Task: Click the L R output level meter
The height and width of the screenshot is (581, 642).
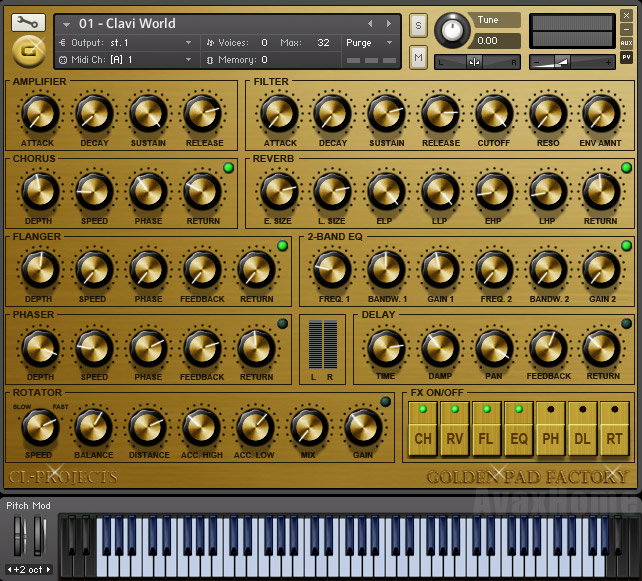Action: coord(323,345)
